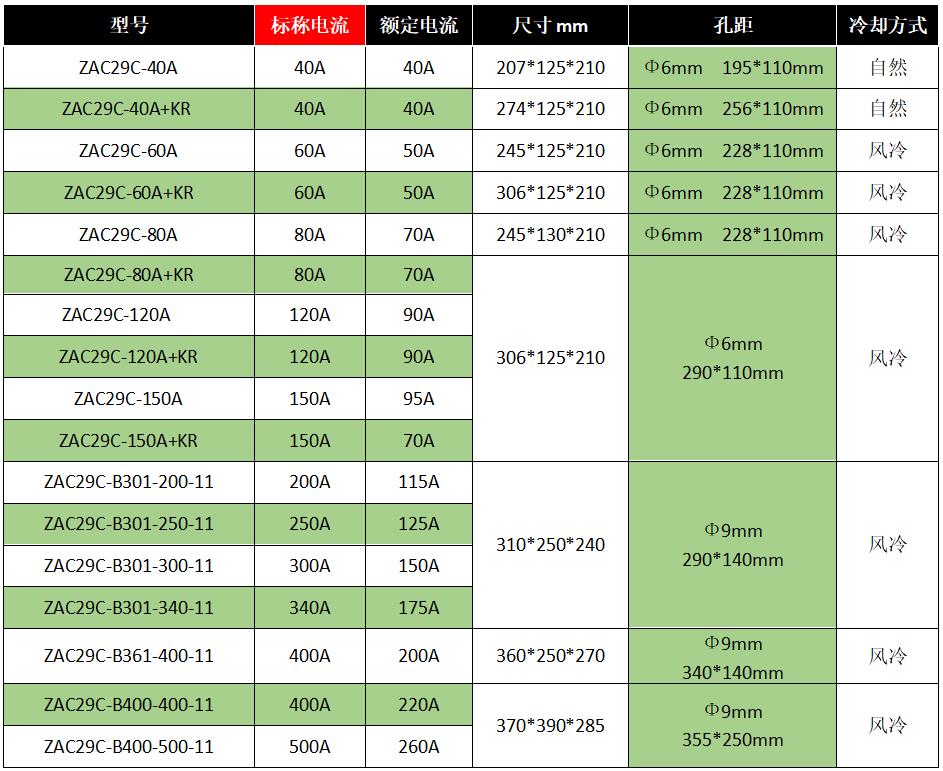This screenshot has height=771, width=943.
Task: Click the 额定电流 column header
Action: 419,26
